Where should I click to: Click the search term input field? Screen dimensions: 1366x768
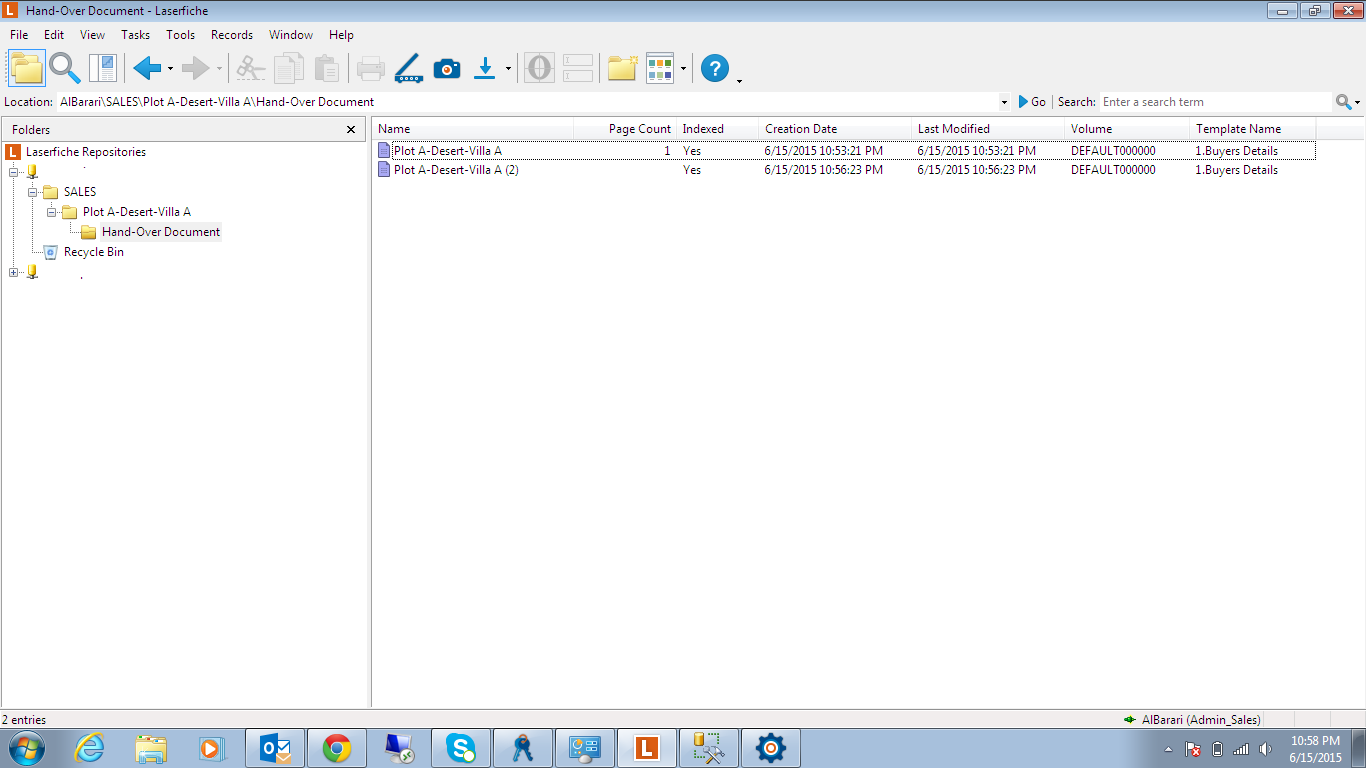coord(1215,102)
